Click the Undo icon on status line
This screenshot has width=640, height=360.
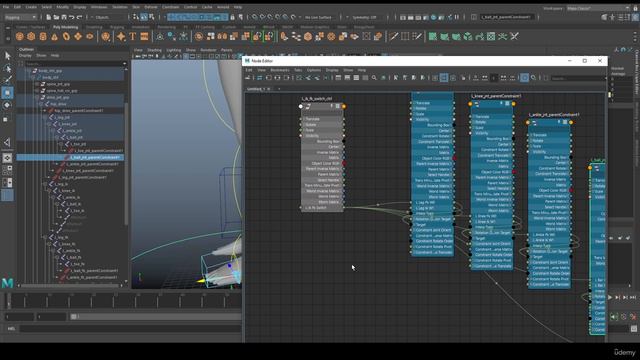click(72, 17)
